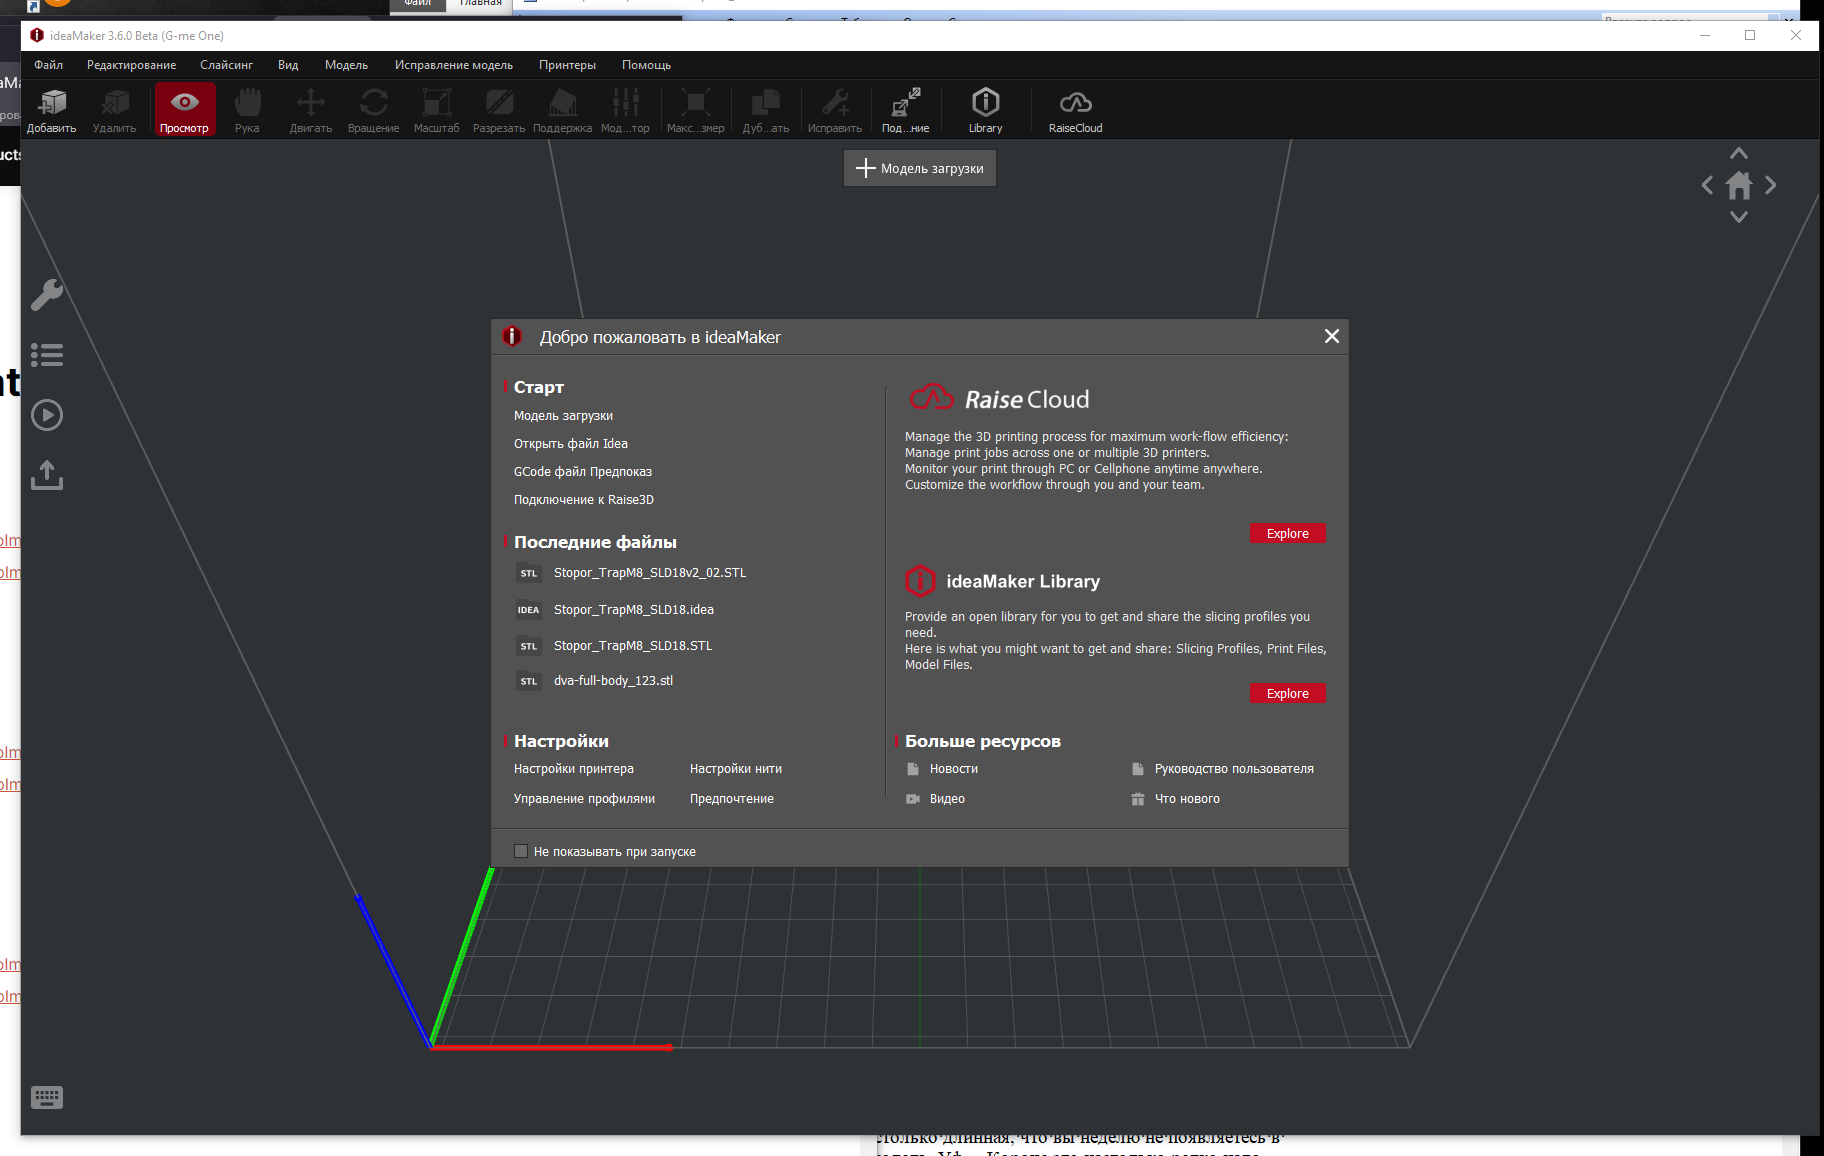Open 'Настройки нити' settings link
This screenshot has height=1156, width=1824.
(x=736, y=769)
